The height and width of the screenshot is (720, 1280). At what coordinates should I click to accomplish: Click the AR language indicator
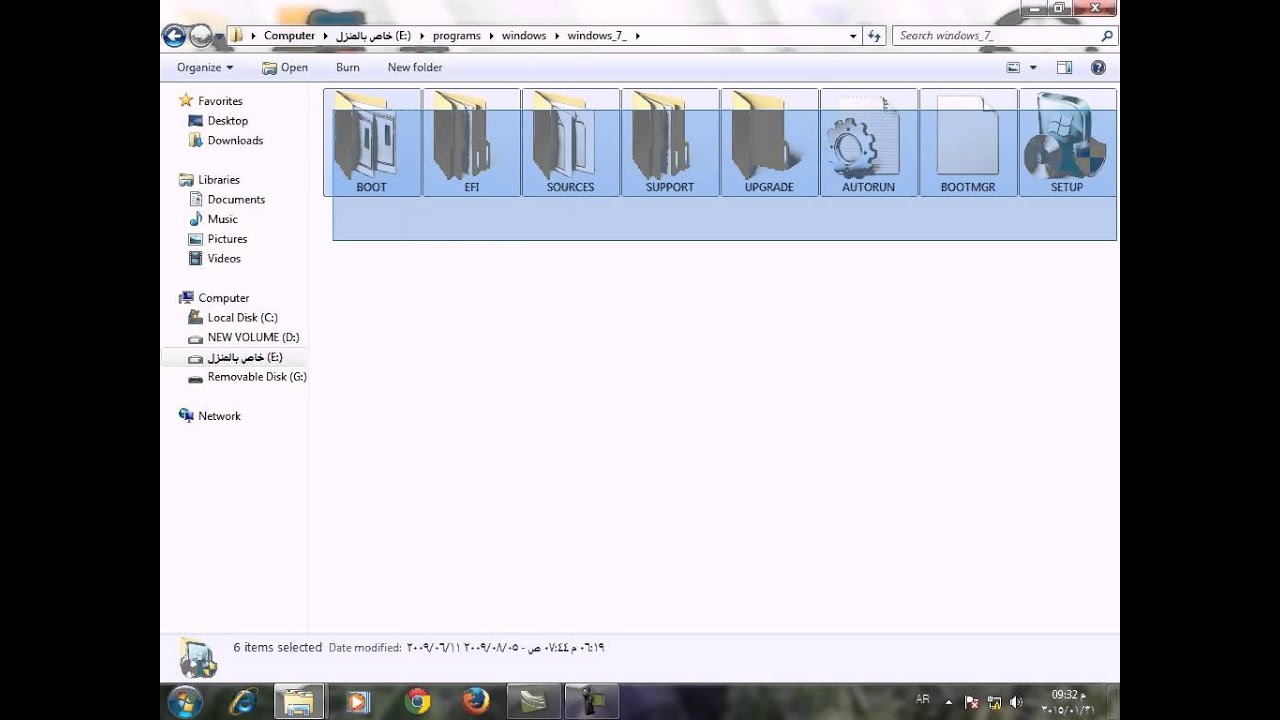pyautogui.click(x=923, y=700)
